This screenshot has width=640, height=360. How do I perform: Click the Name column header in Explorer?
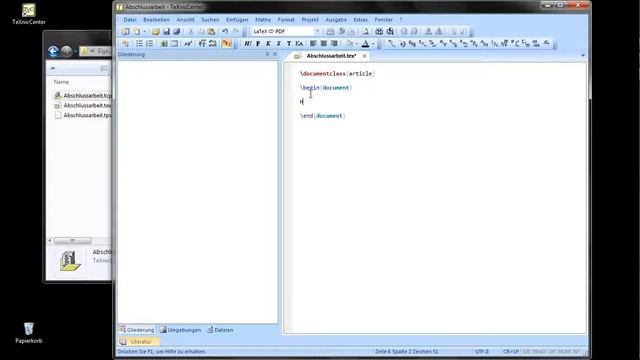point(61,82)
